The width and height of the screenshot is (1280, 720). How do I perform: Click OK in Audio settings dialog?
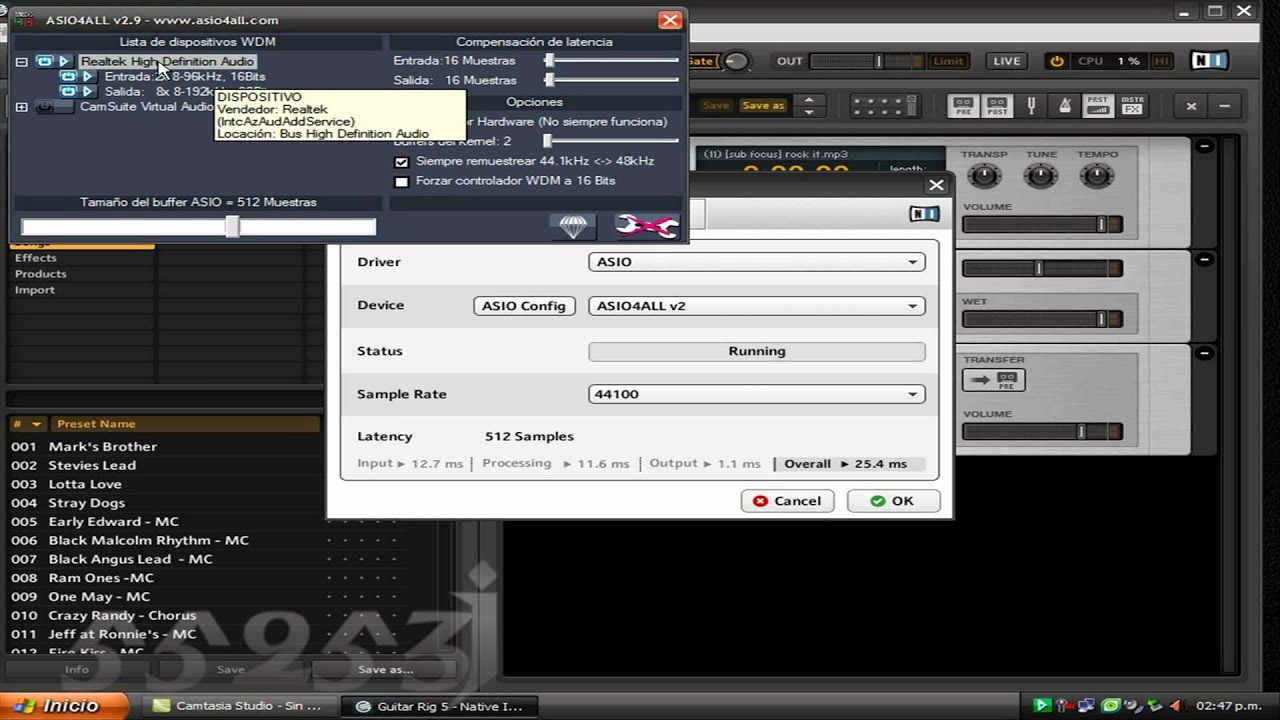click(x=893, y=501)
